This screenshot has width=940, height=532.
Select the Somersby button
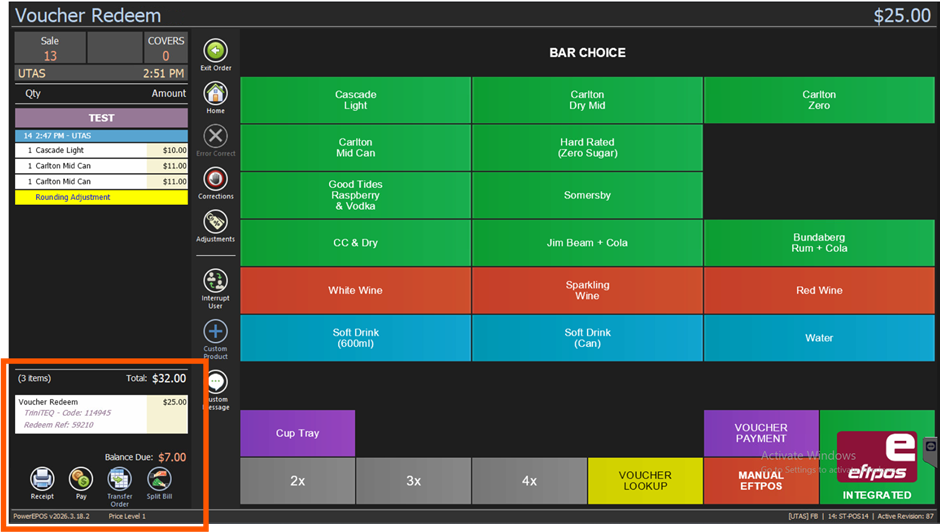[x=587, y=195]
